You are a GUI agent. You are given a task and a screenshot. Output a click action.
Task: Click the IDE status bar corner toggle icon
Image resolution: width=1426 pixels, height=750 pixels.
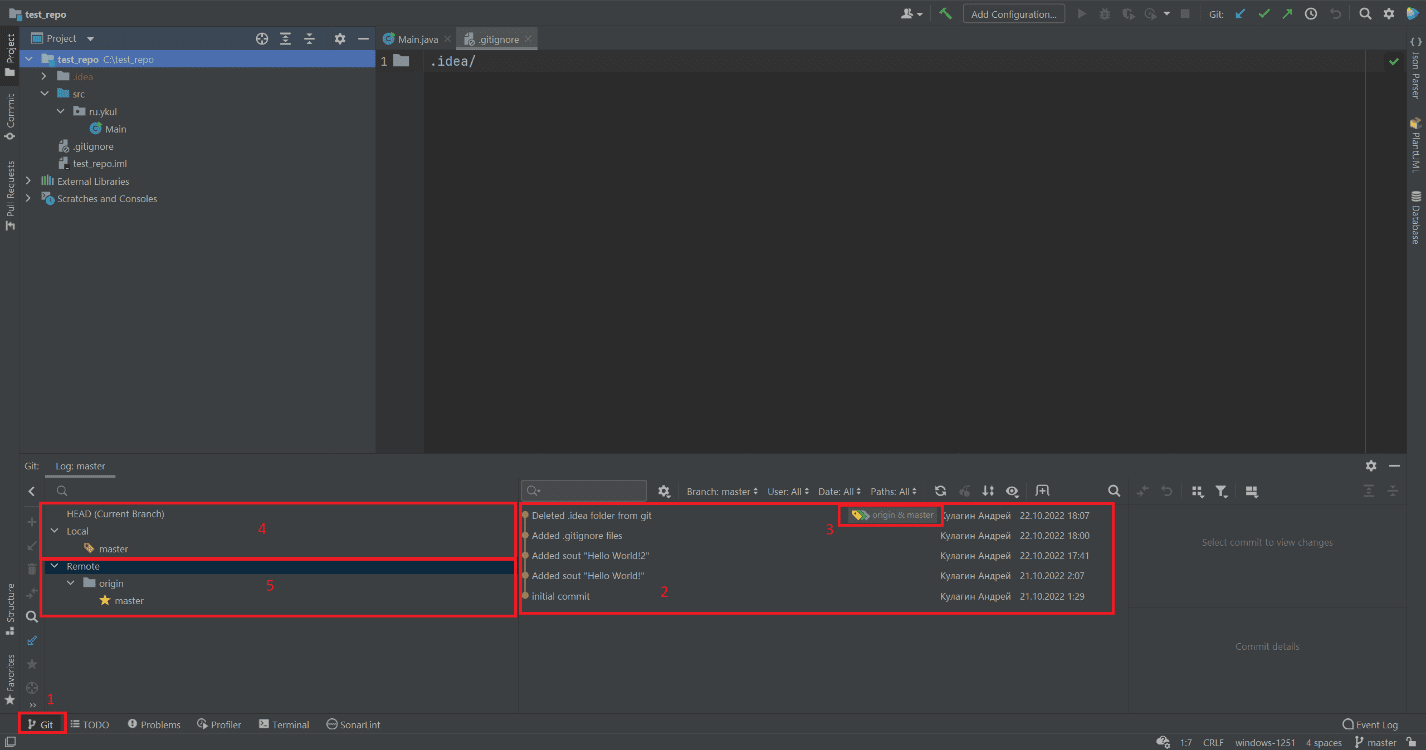(9, 742)
